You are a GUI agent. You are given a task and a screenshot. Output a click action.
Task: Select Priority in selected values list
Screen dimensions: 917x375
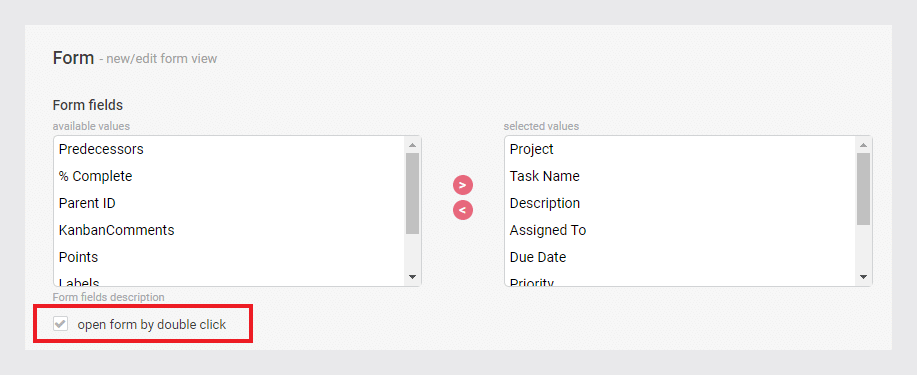pyautogui.click(x=680, y=278)
